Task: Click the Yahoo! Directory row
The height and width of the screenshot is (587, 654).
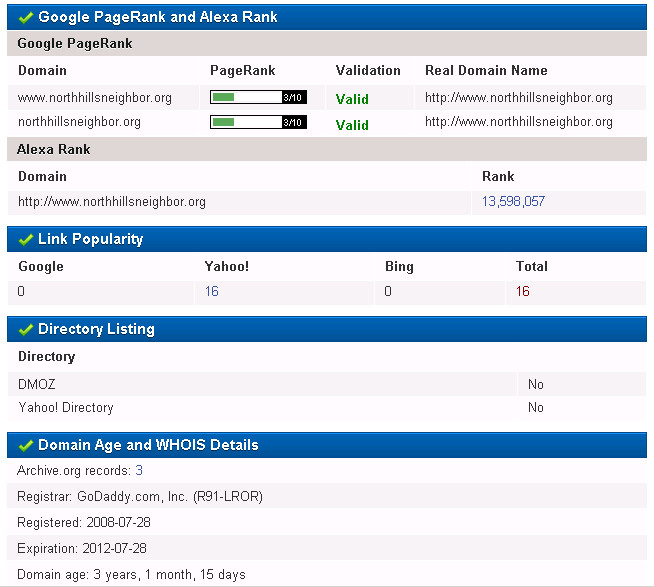Action: pyautogui.click(x=66, y=408)
